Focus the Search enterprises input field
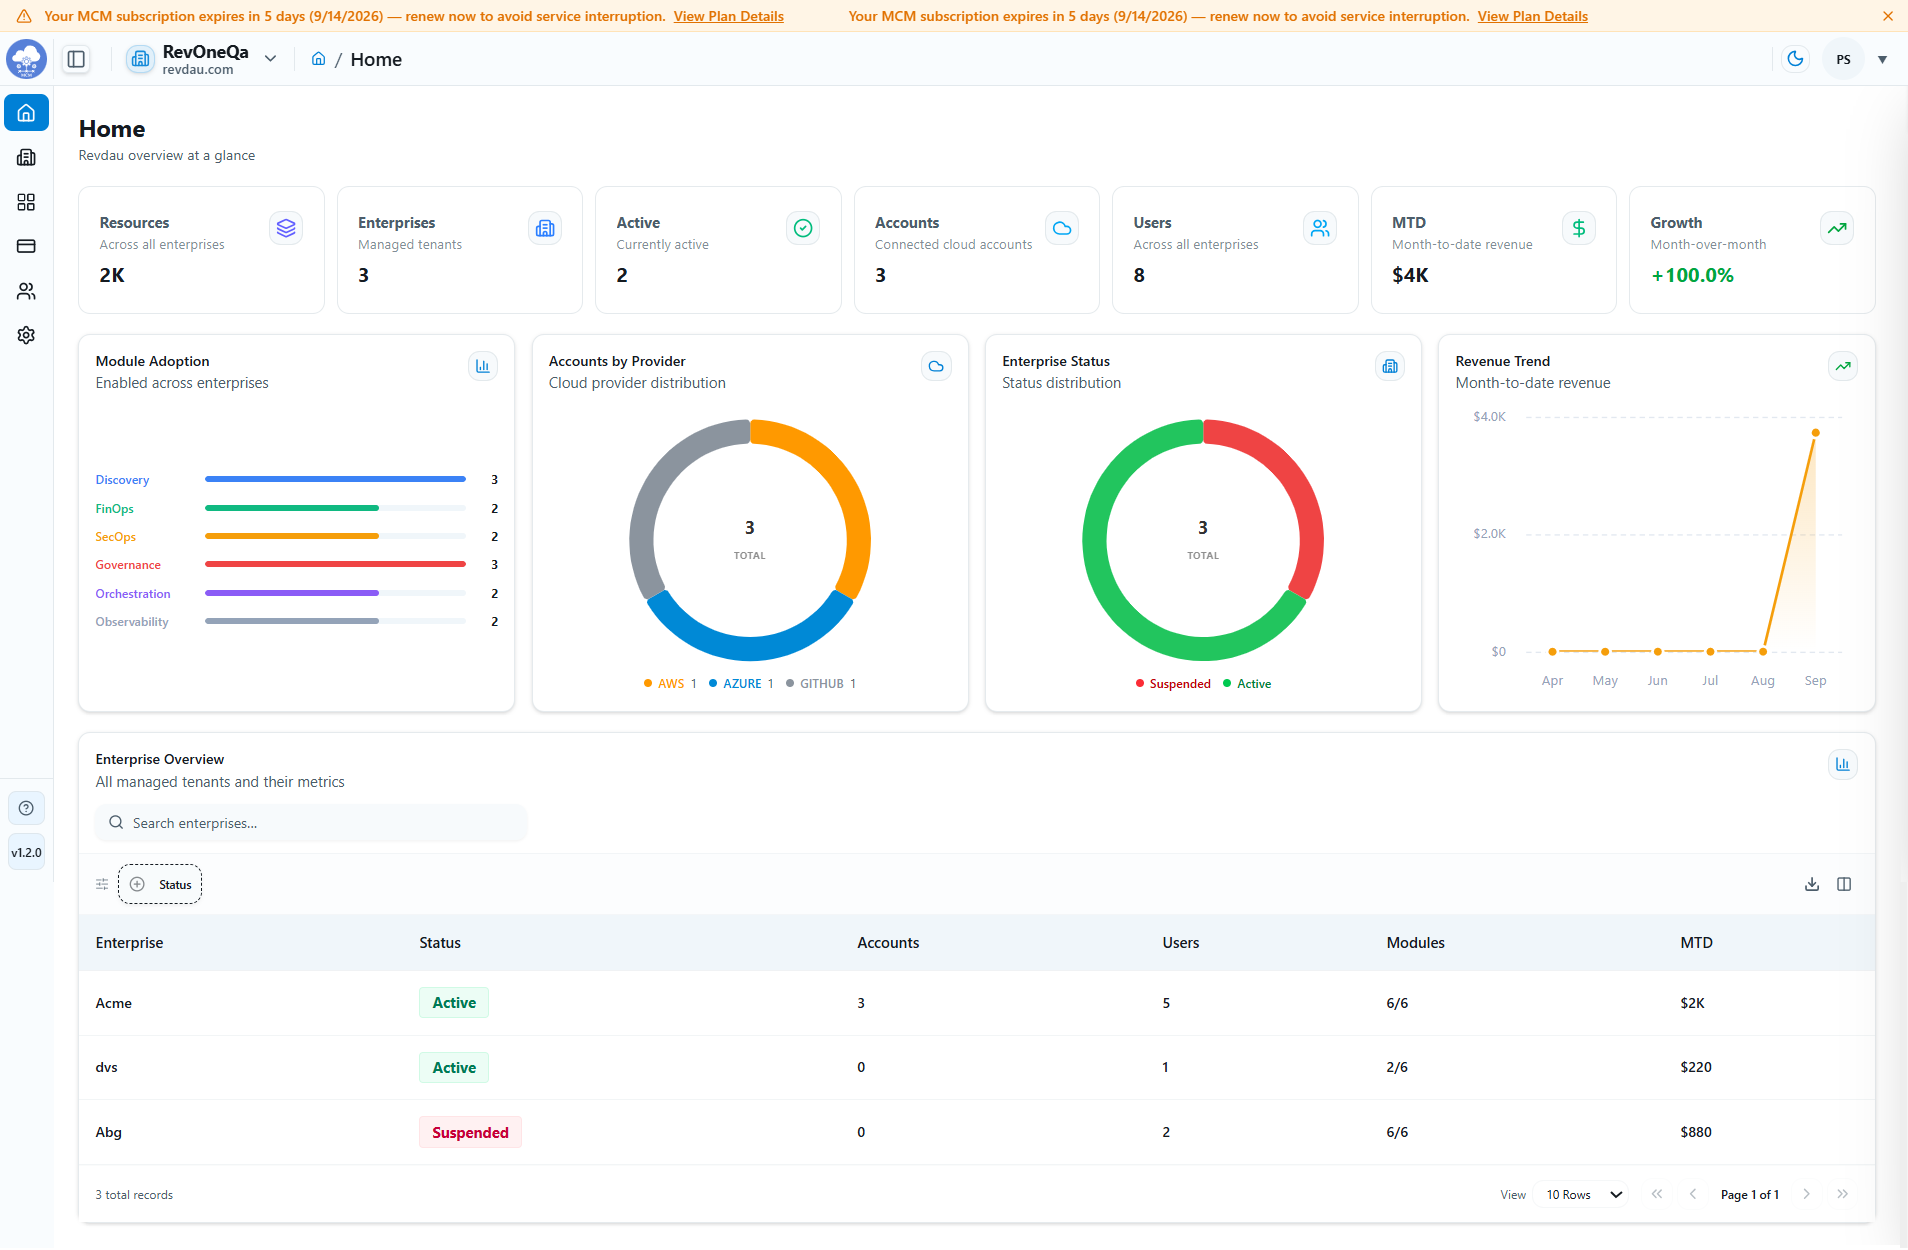 311,823
